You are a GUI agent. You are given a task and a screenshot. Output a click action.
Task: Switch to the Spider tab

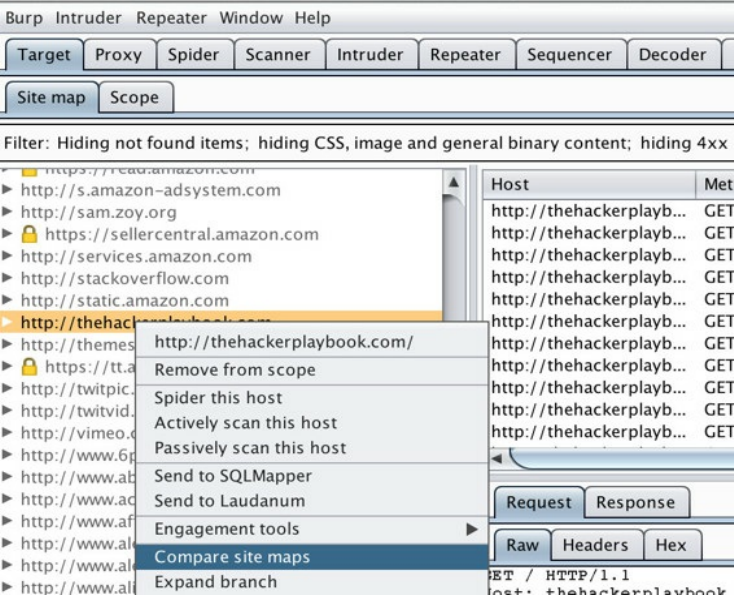[194, 55]
